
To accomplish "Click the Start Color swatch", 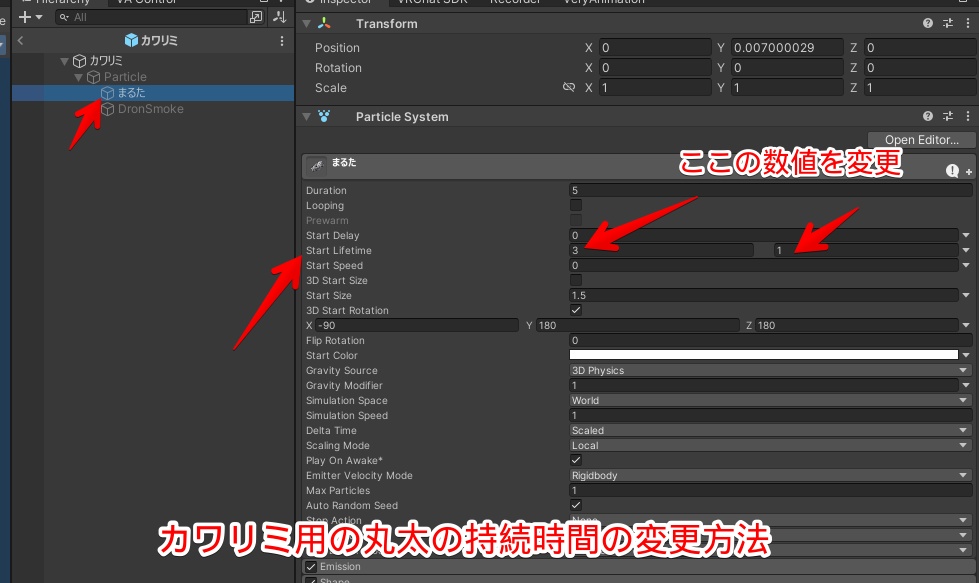I will pyautogui.click(x=765, y=355).
